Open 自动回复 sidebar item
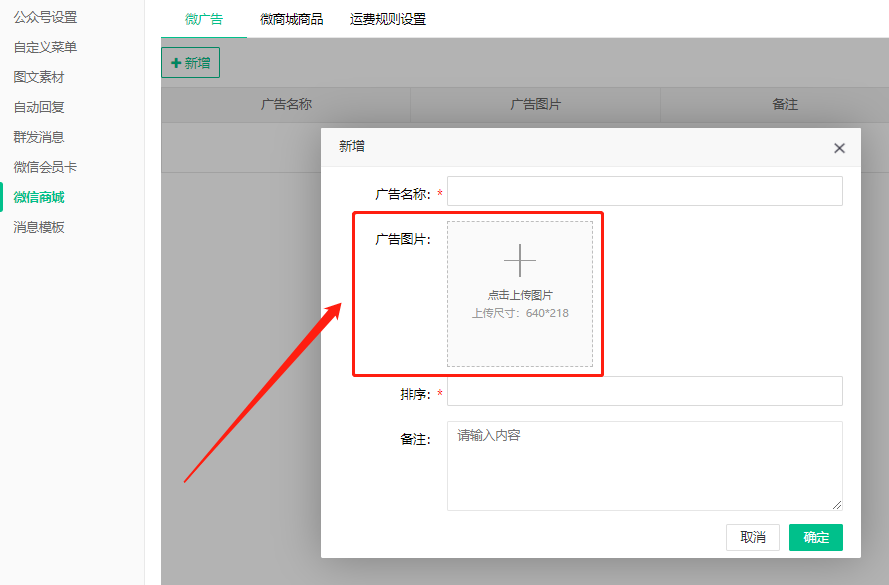 (39, 107)
